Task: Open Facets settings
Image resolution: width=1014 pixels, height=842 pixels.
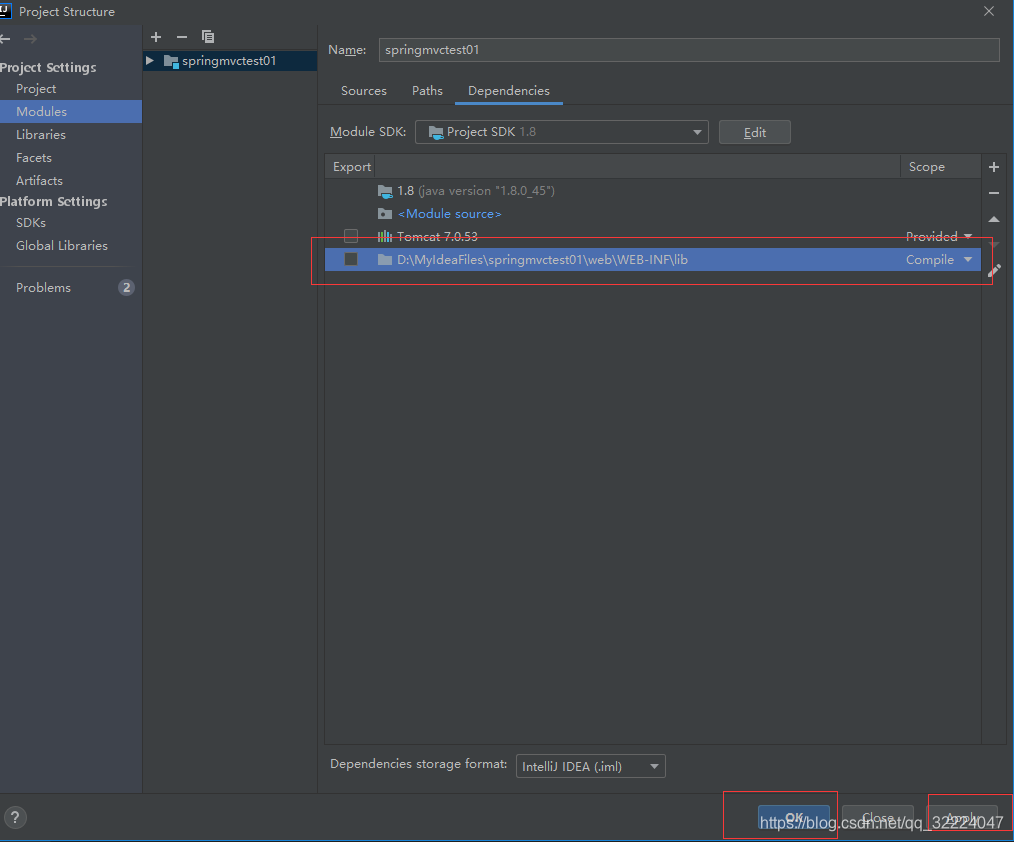Action: point(34,158)
